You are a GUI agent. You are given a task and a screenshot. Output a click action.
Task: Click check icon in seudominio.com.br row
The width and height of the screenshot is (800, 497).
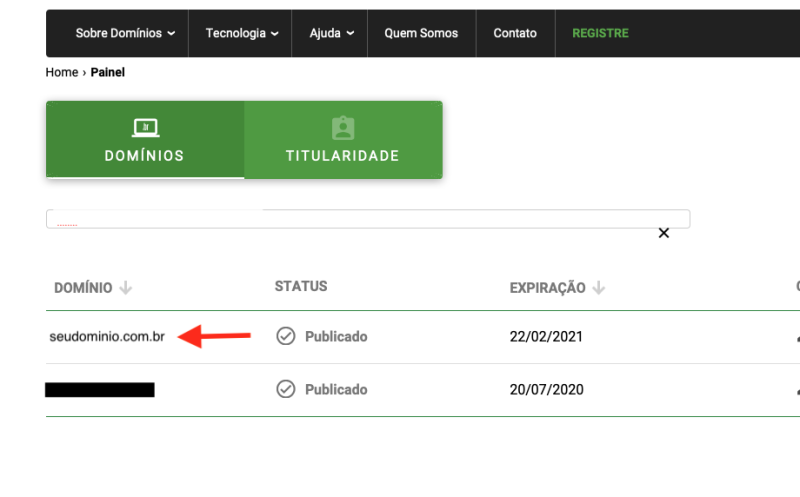click(285, 337)
